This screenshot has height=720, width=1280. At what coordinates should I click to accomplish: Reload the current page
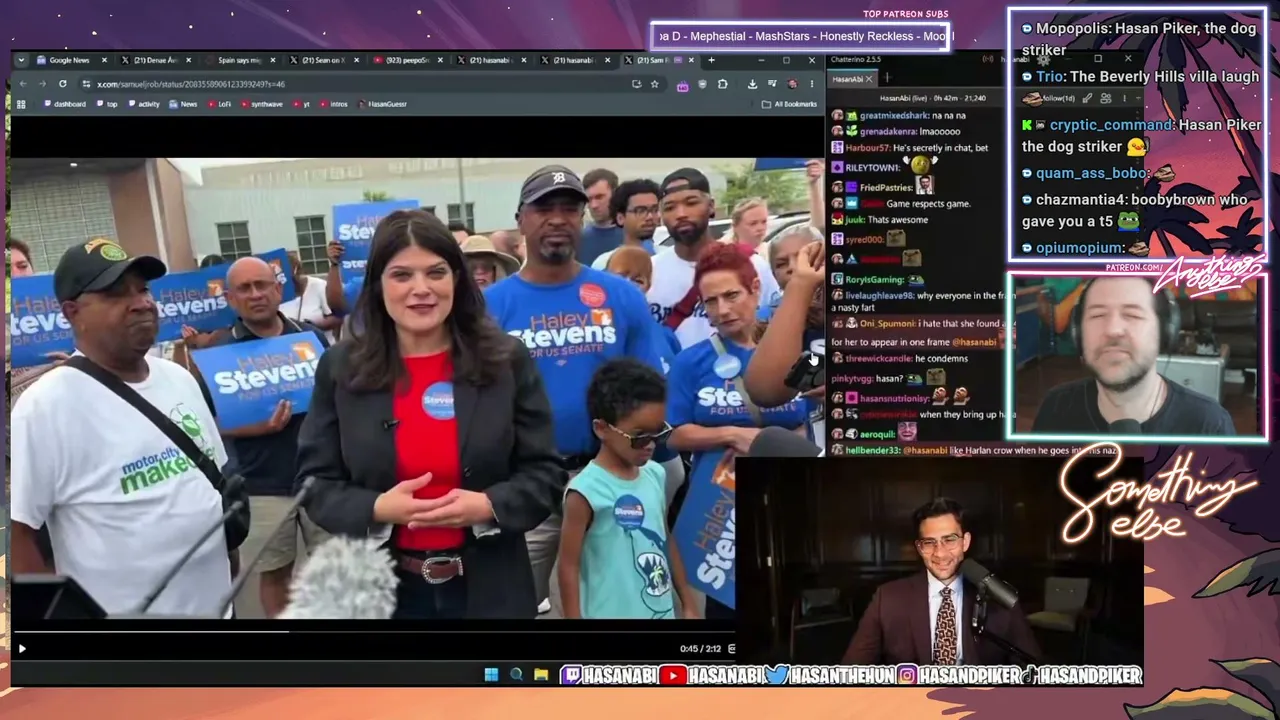[x=63, y=84]
